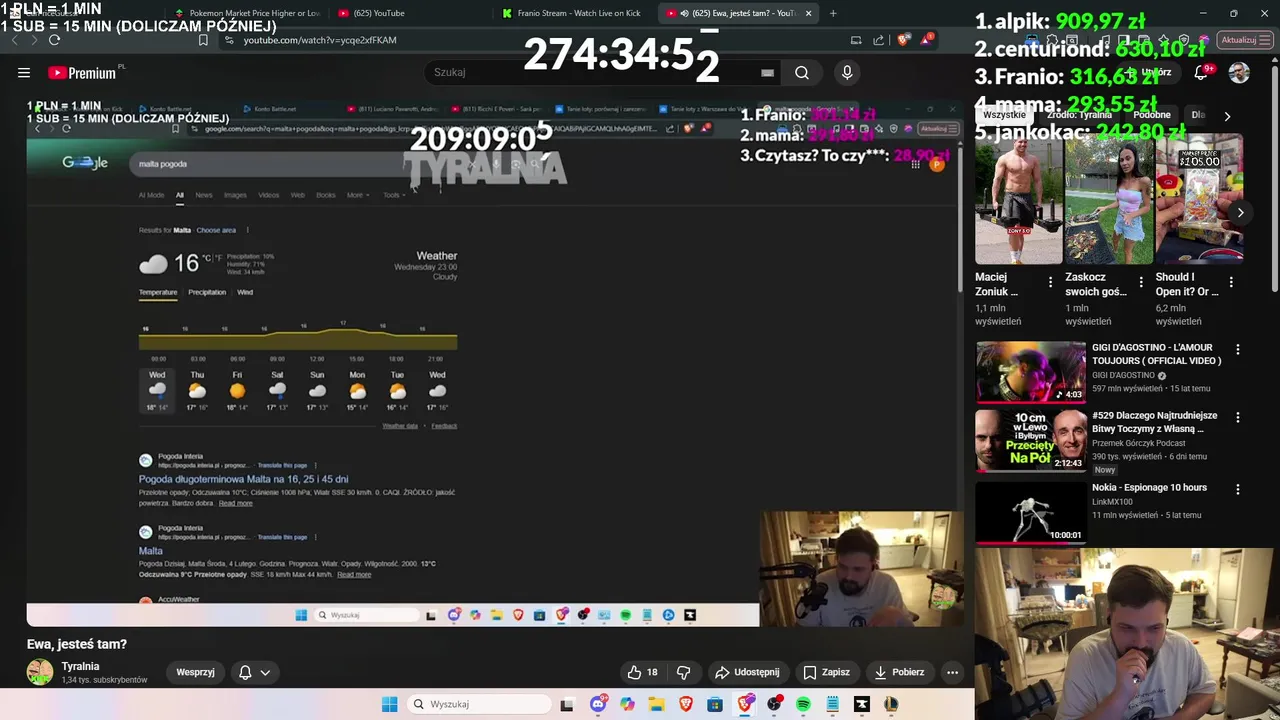
Task: Click the Udostępnij share button
Action: tap(747, 672)
